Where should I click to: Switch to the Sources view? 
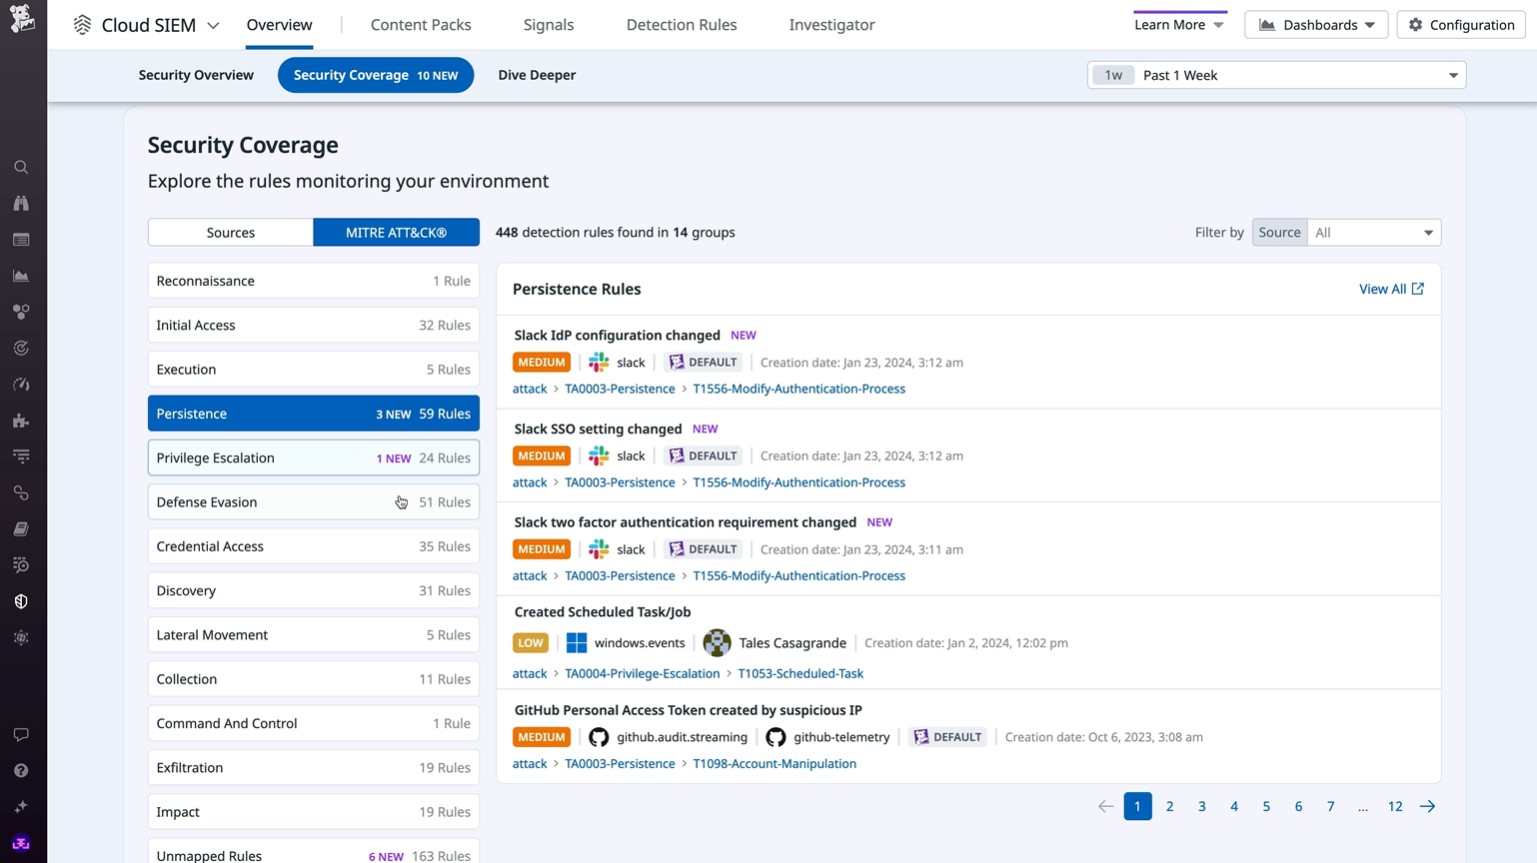click(x=230, y=232)
